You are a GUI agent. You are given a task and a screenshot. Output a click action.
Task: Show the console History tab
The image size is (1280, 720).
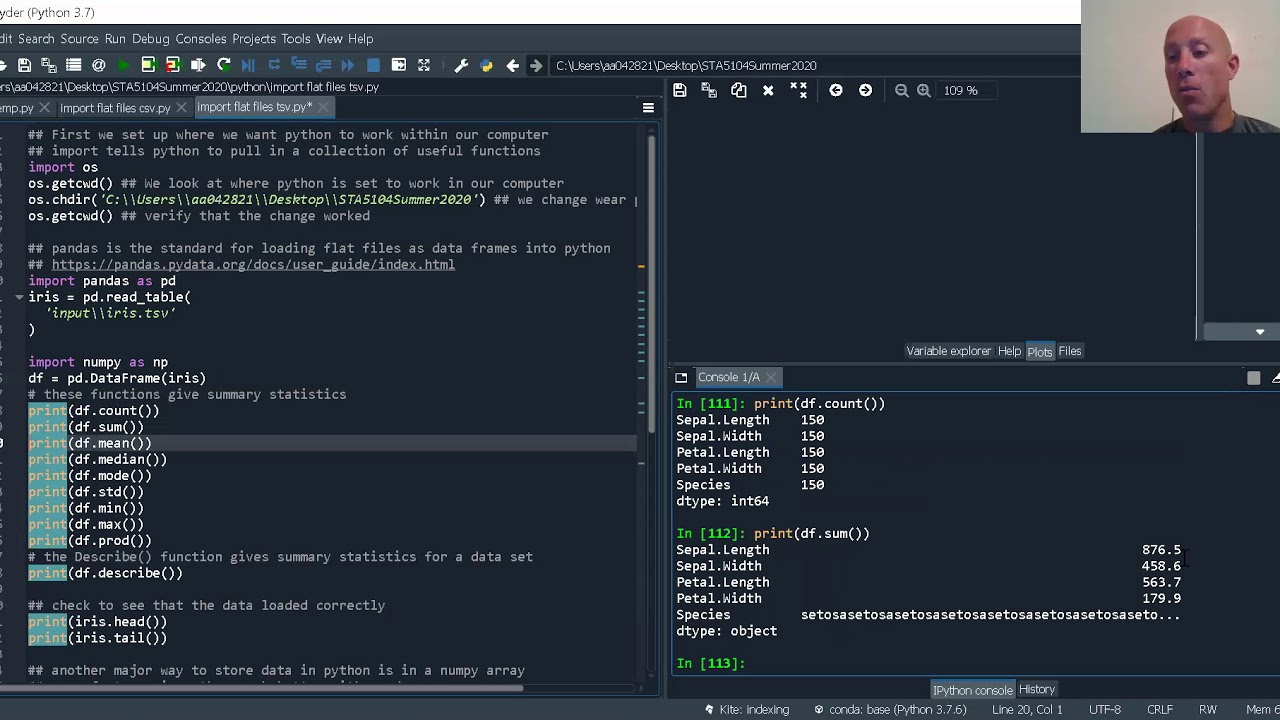tap(1037, 689)
